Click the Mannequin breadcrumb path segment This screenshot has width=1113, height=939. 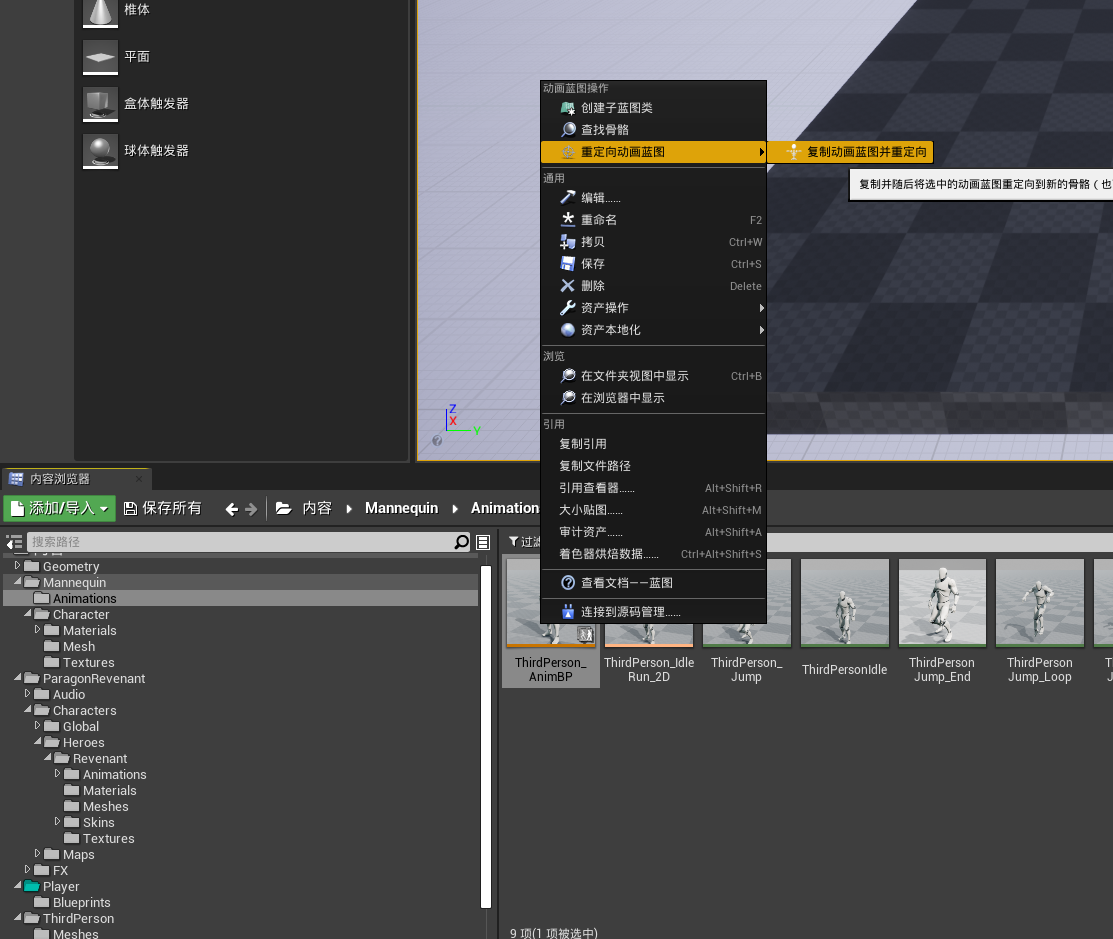tap(402, 508)
